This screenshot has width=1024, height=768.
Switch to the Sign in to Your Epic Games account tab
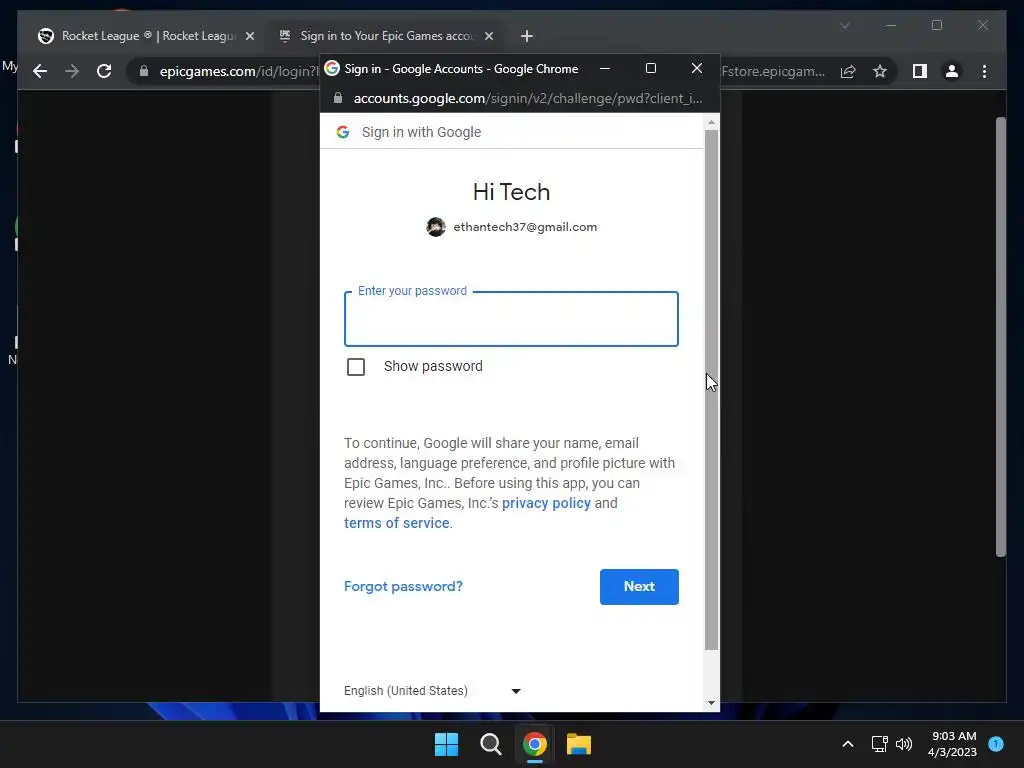pos(385,36)
